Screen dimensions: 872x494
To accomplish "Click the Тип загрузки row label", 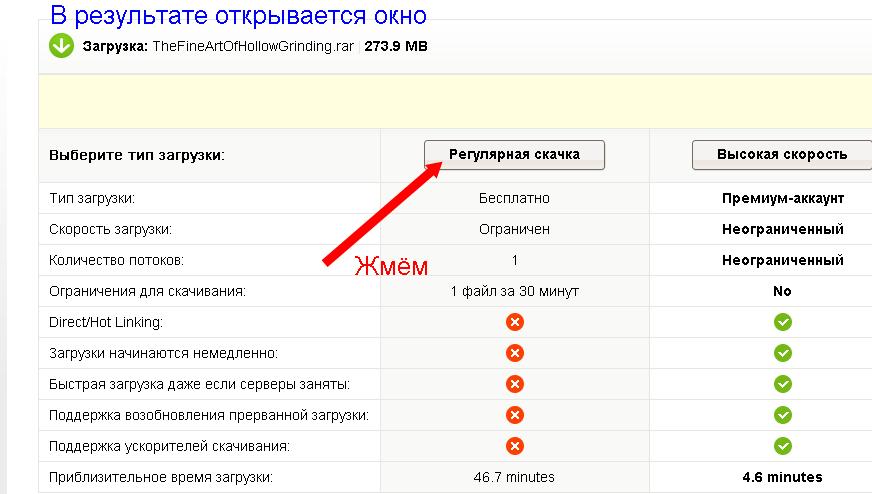I will click(x=92, y=199).
